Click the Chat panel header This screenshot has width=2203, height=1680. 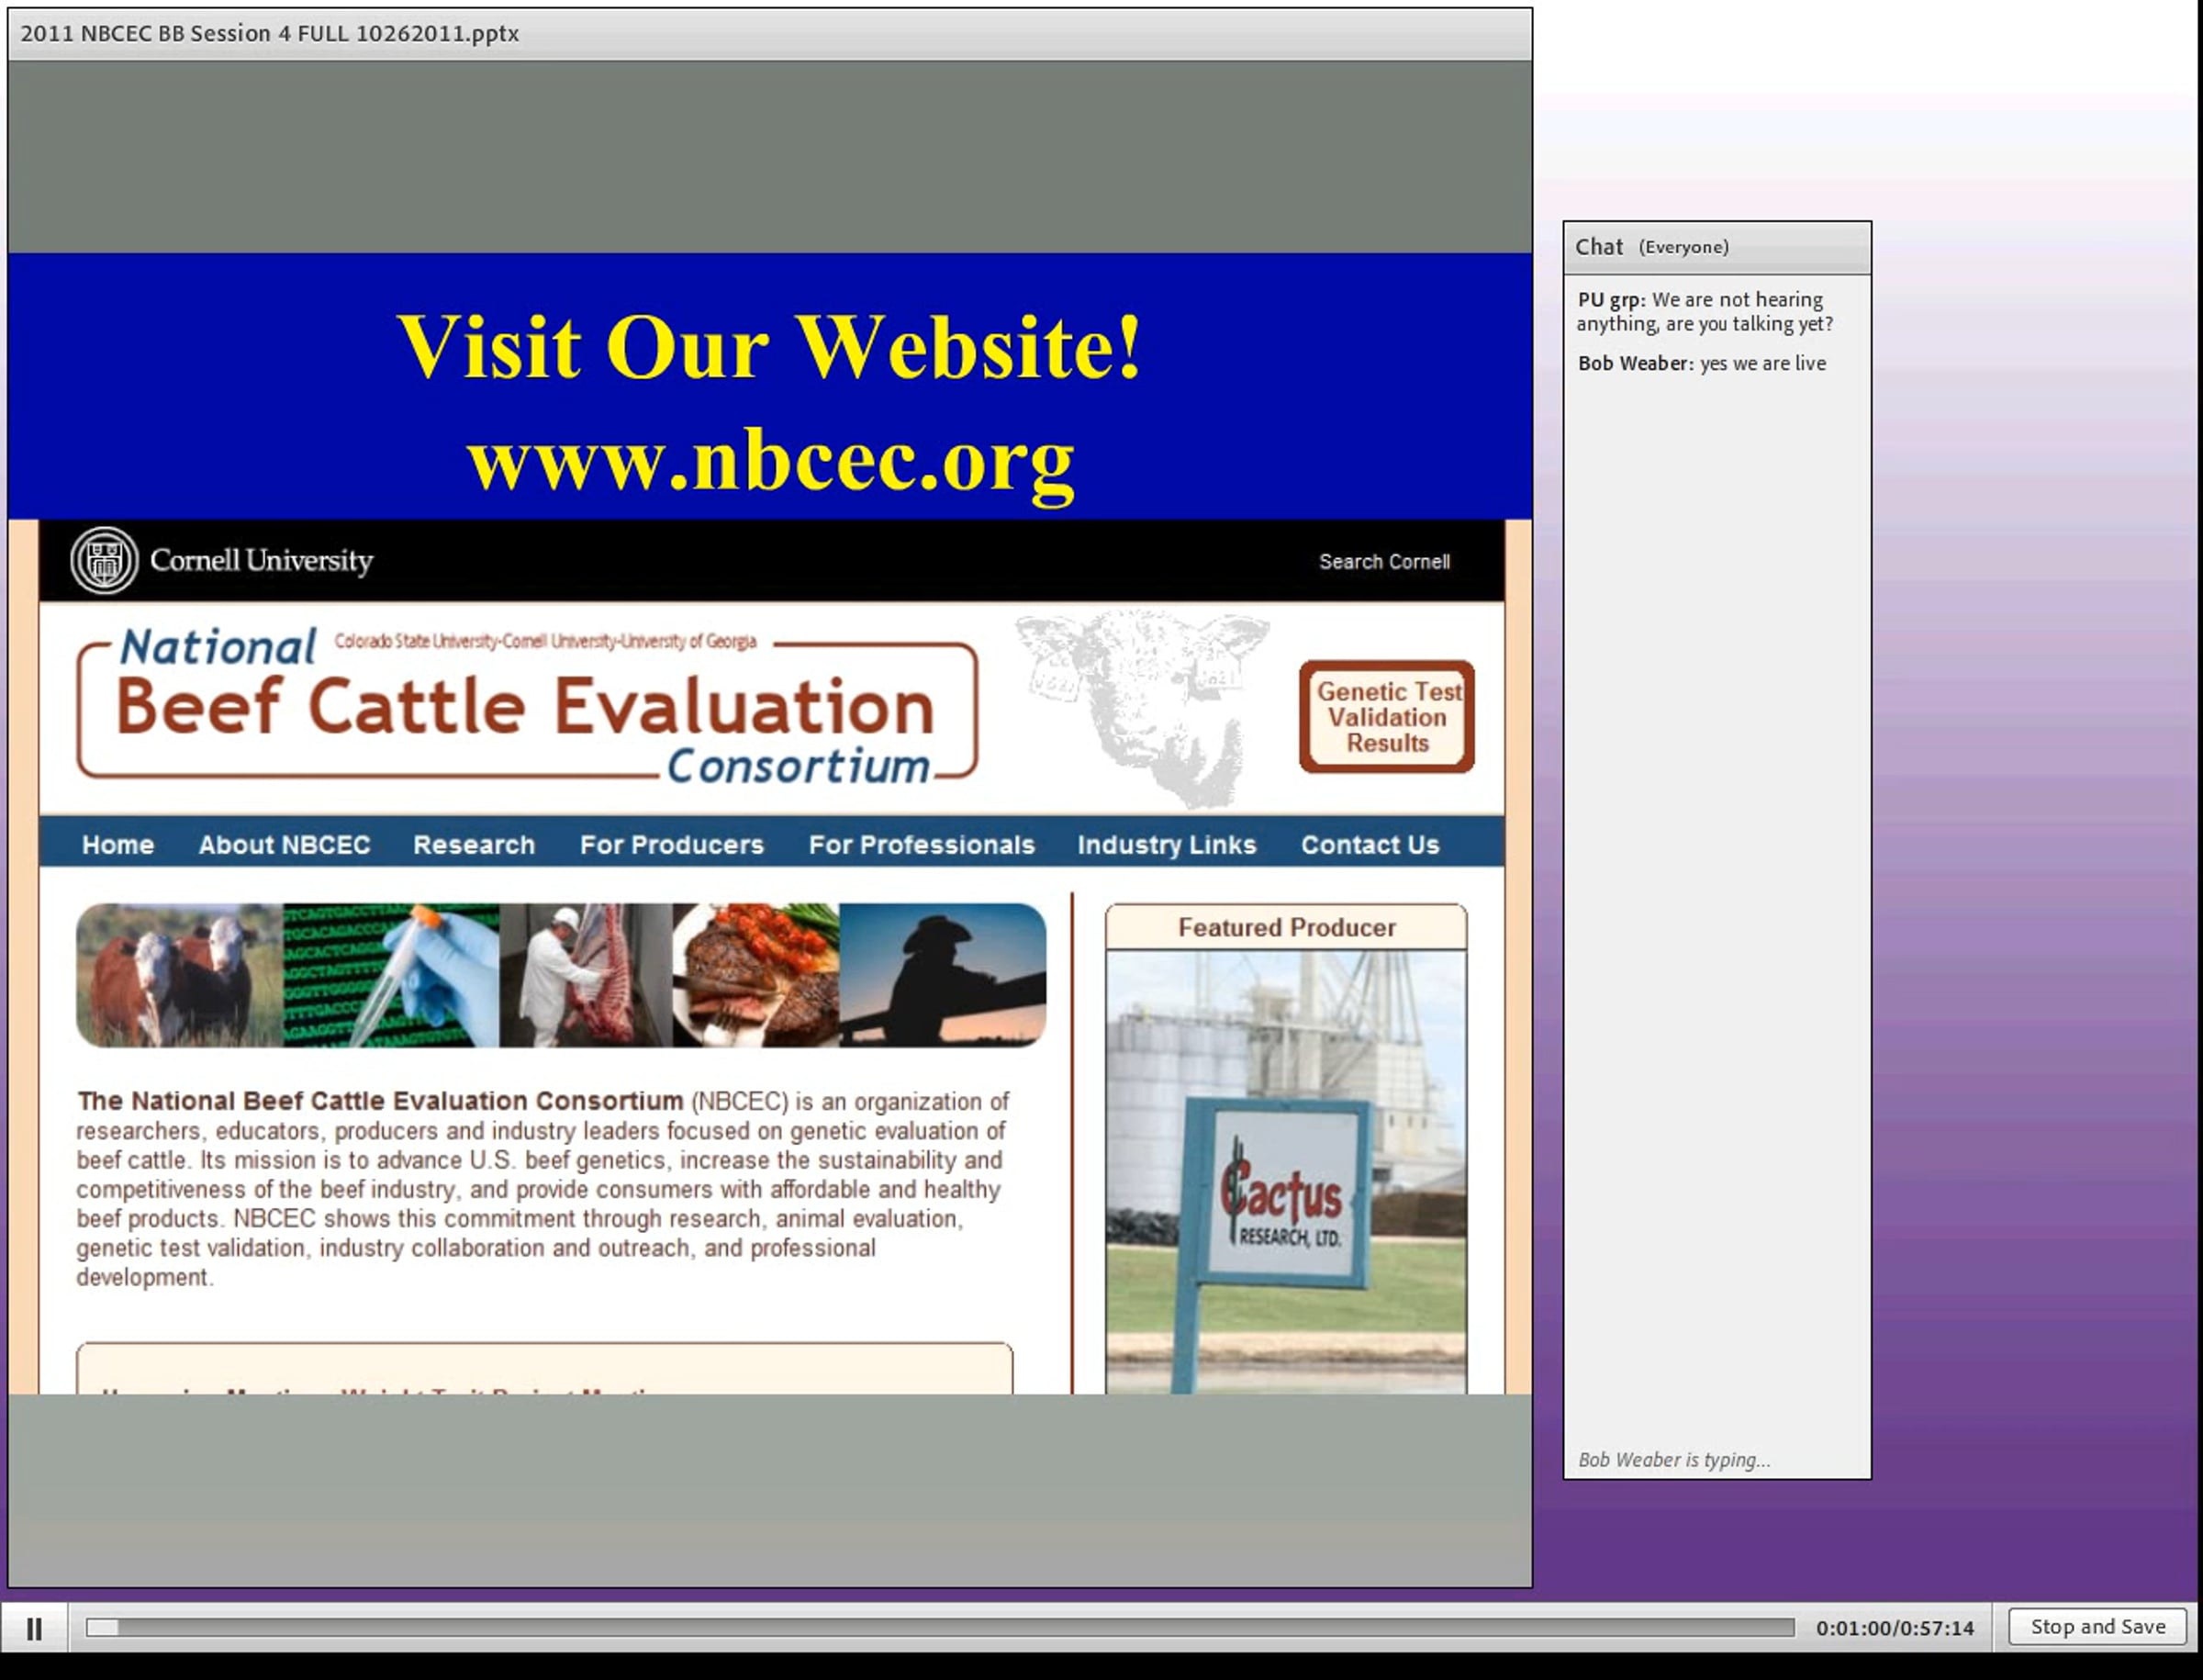(1717, 247)
